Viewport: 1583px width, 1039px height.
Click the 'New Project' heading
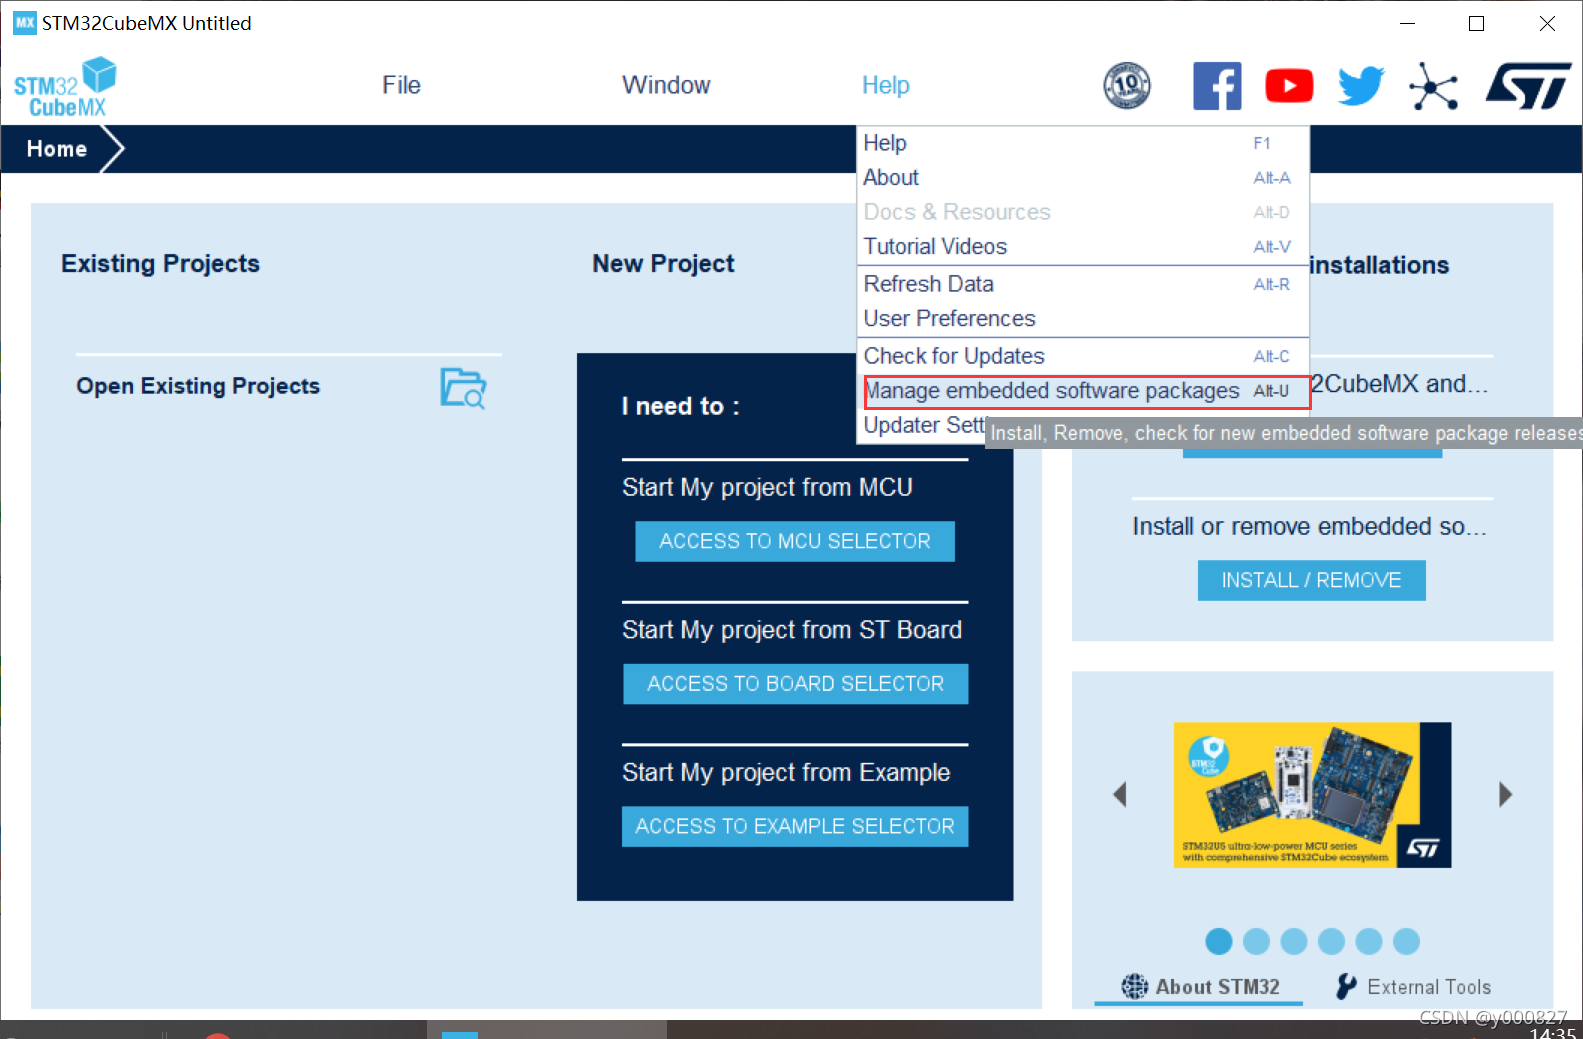[663, 264]
